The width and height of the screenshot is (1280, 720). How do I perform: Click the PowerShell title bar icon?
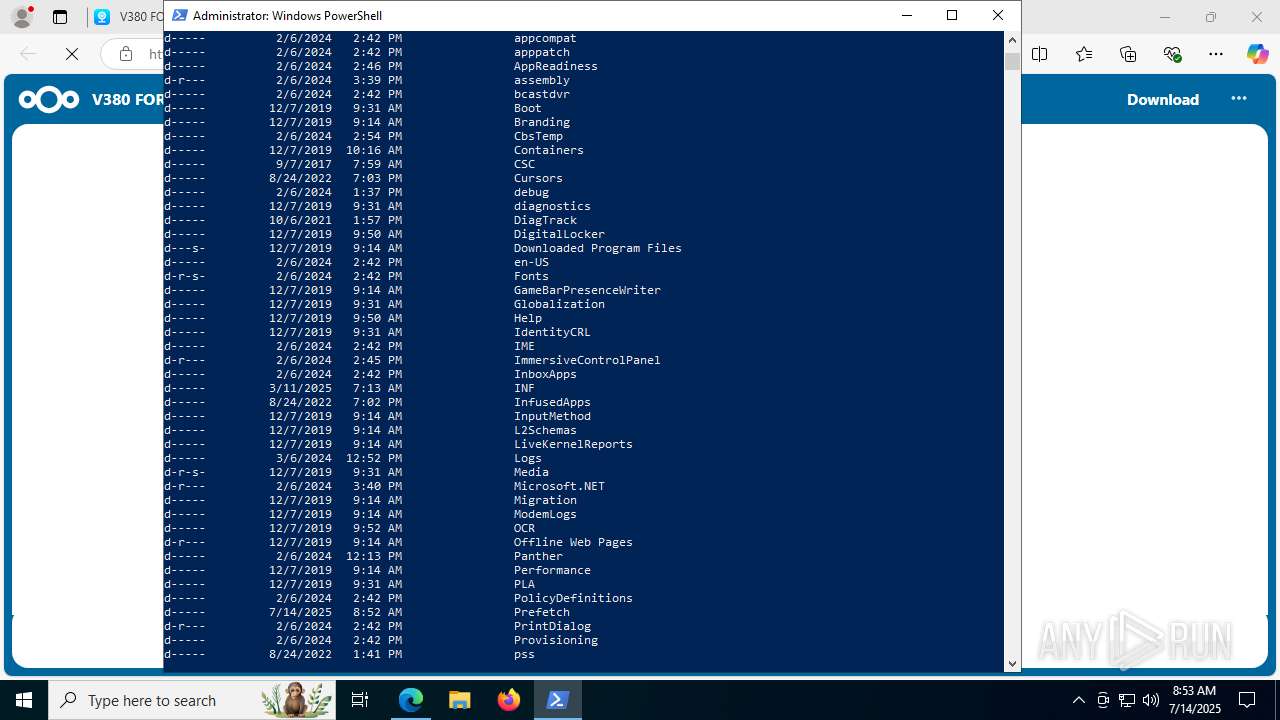point(180,15)
